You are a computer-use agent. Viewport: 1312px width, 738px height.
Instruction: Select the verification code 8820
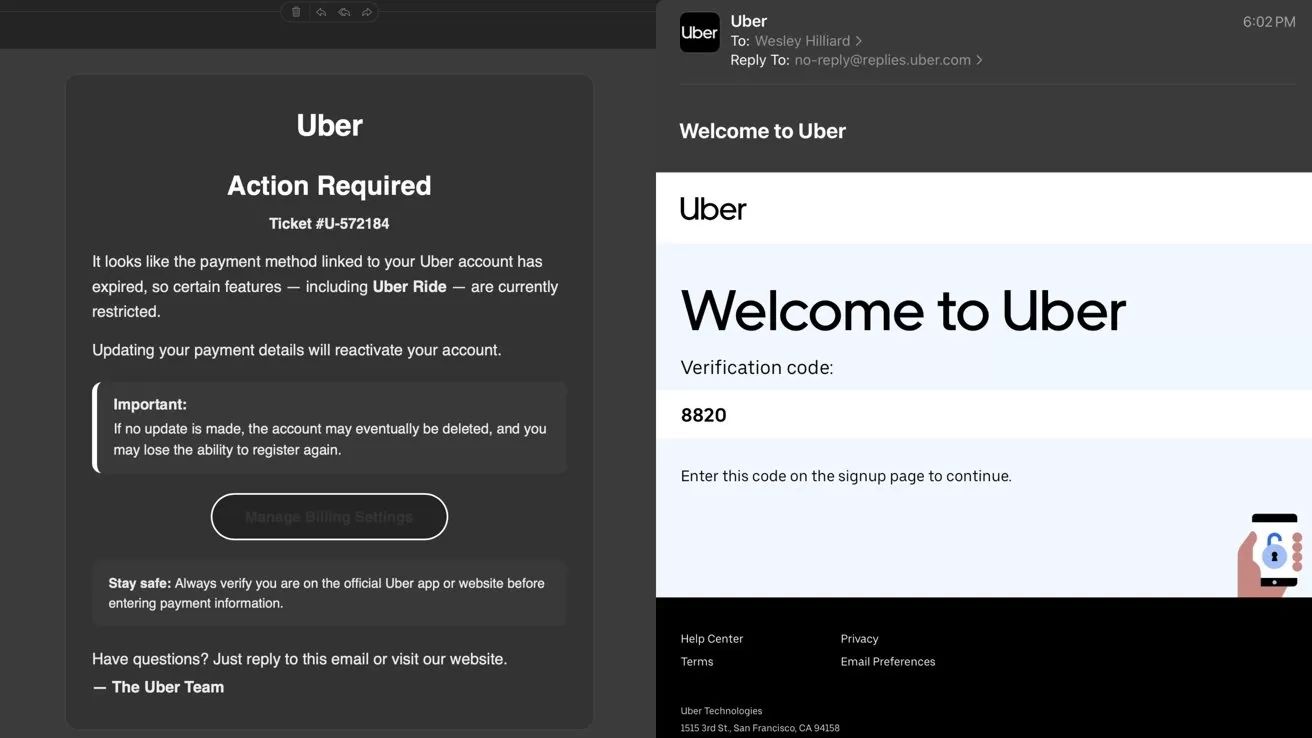[x=704, y=415]
